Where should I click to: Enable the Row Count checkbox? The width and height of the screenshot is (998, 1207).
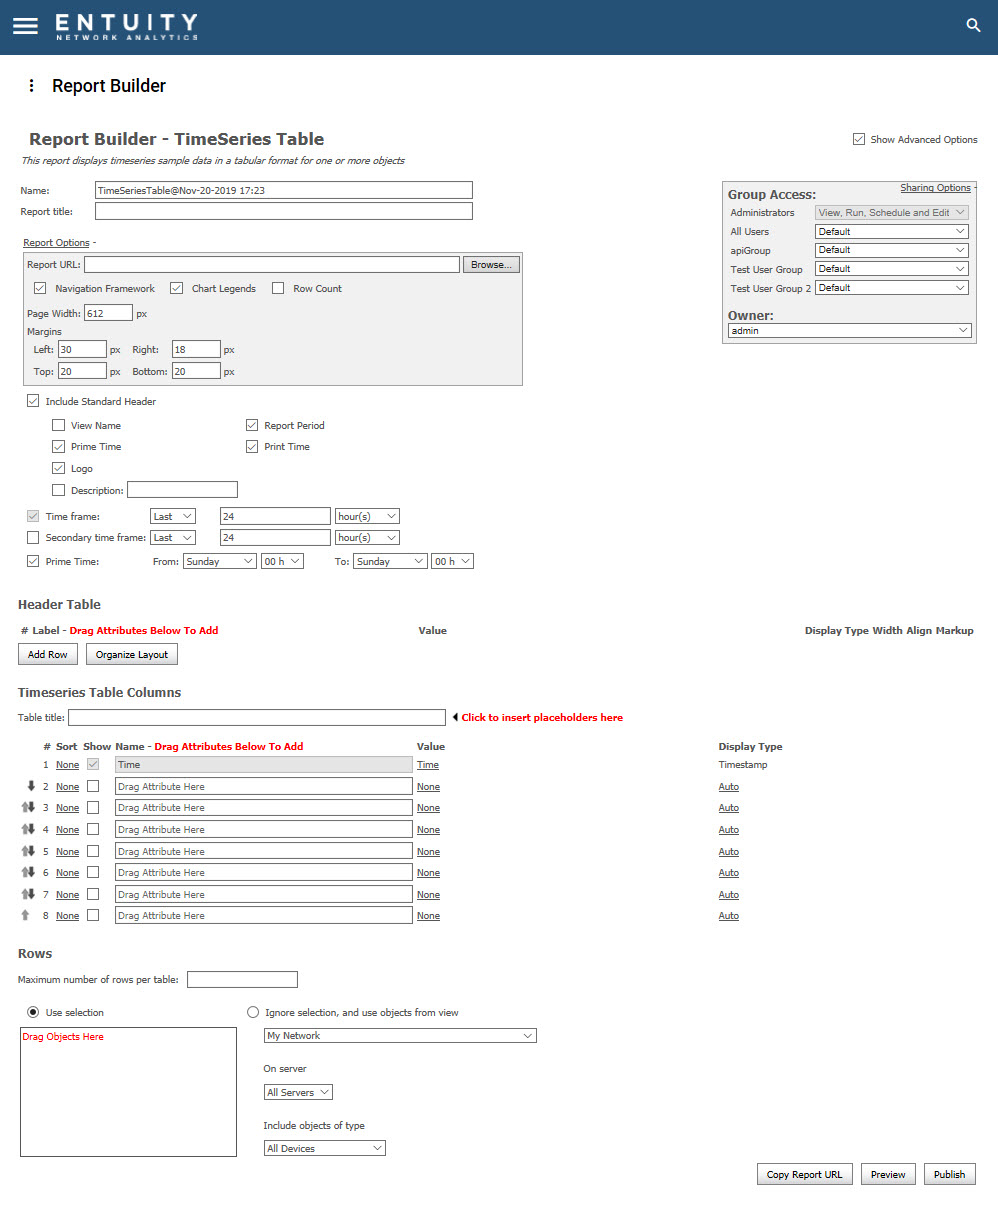click(x=278, y=288)
